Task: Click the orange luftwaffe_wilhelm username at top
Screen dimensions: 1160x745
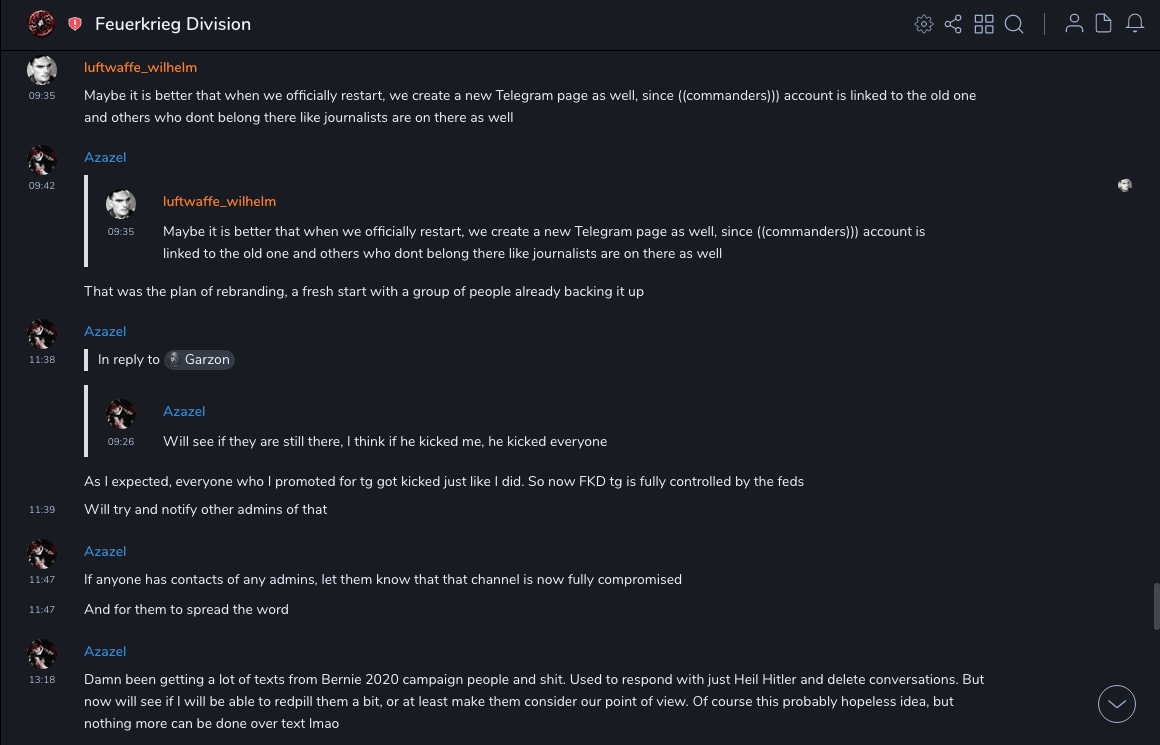Action: click(x=140, y=67)
